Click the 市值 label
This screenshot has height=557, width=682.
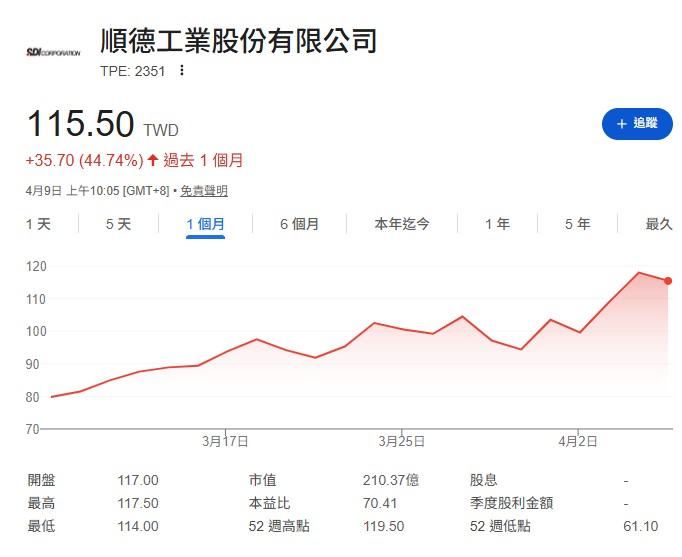click(262, 480)
